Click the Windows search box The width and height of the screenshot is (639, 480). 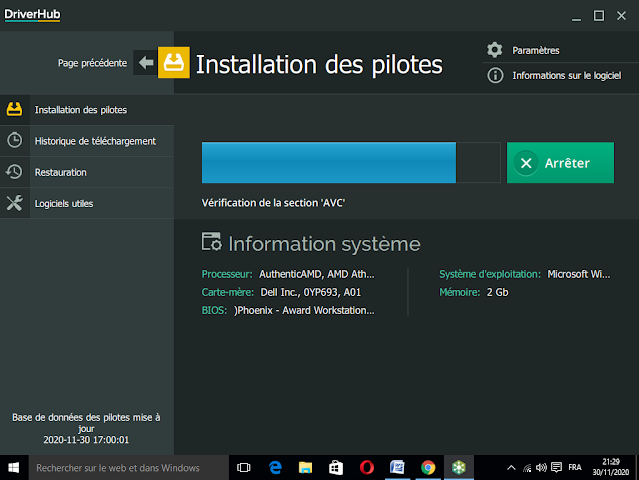[128, 467]
